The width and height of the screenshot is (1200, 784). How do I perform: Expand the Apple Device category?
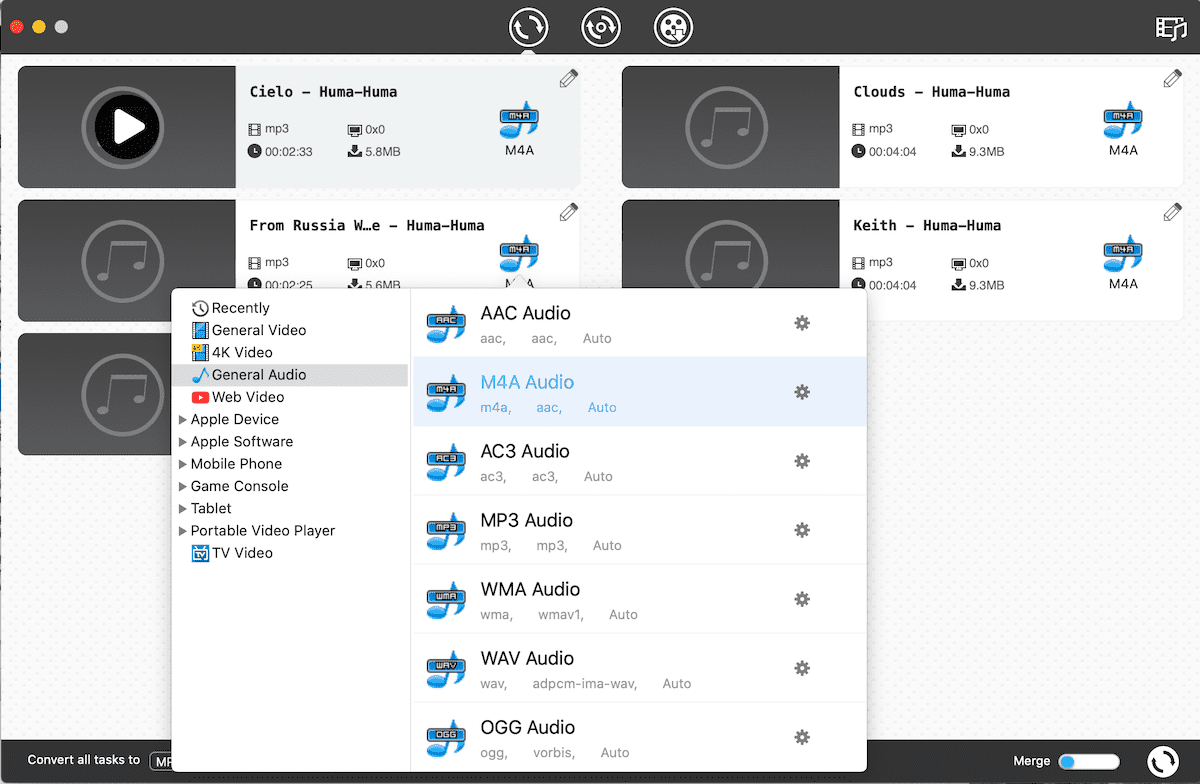(183, 420)
